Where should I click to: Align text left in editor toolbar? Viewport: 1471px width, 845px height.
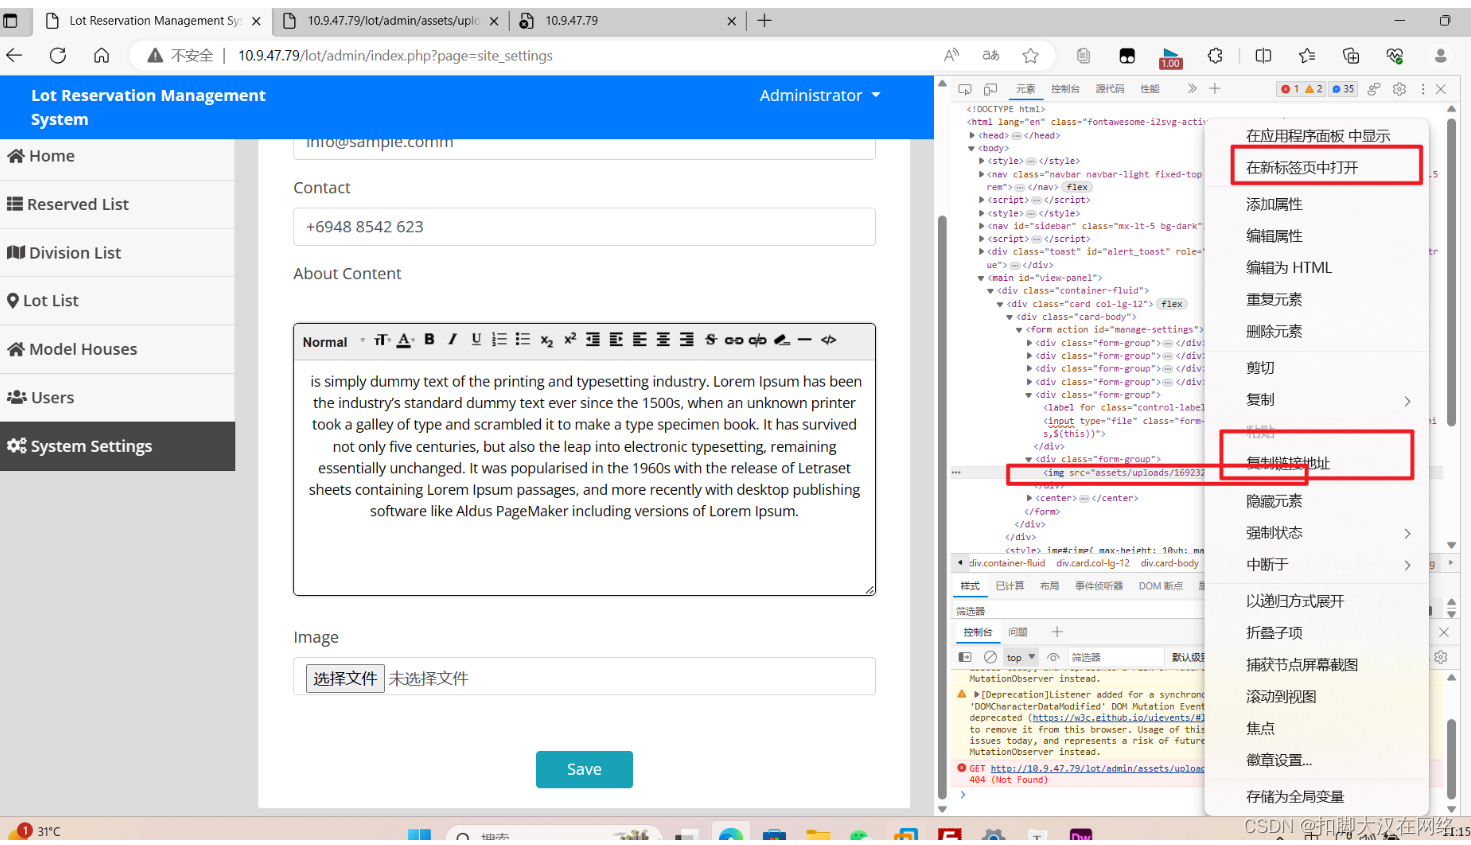(640, 340)
